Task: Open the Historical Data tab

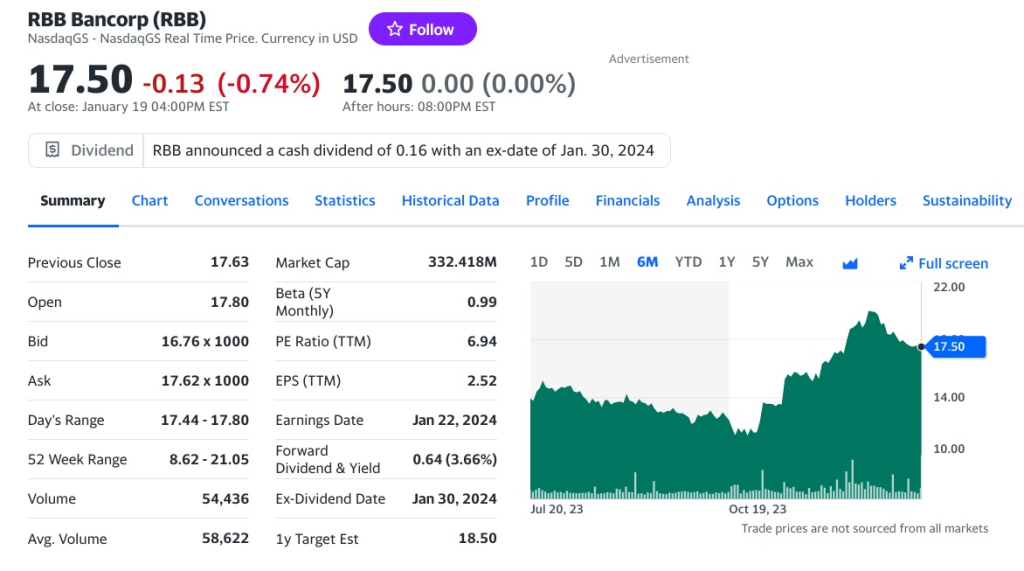Action: coord(450,201)
